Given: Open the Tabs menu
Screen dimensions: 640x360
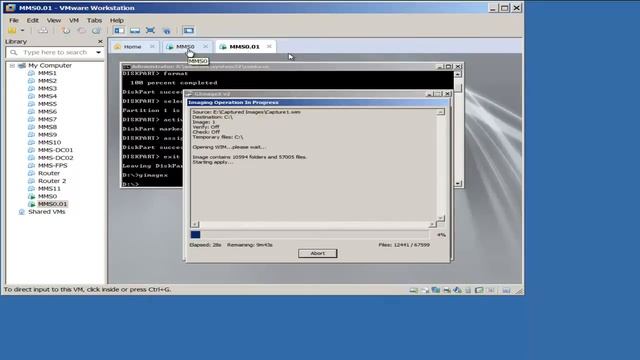Looking at the screenshot, I should click(94, 20).
